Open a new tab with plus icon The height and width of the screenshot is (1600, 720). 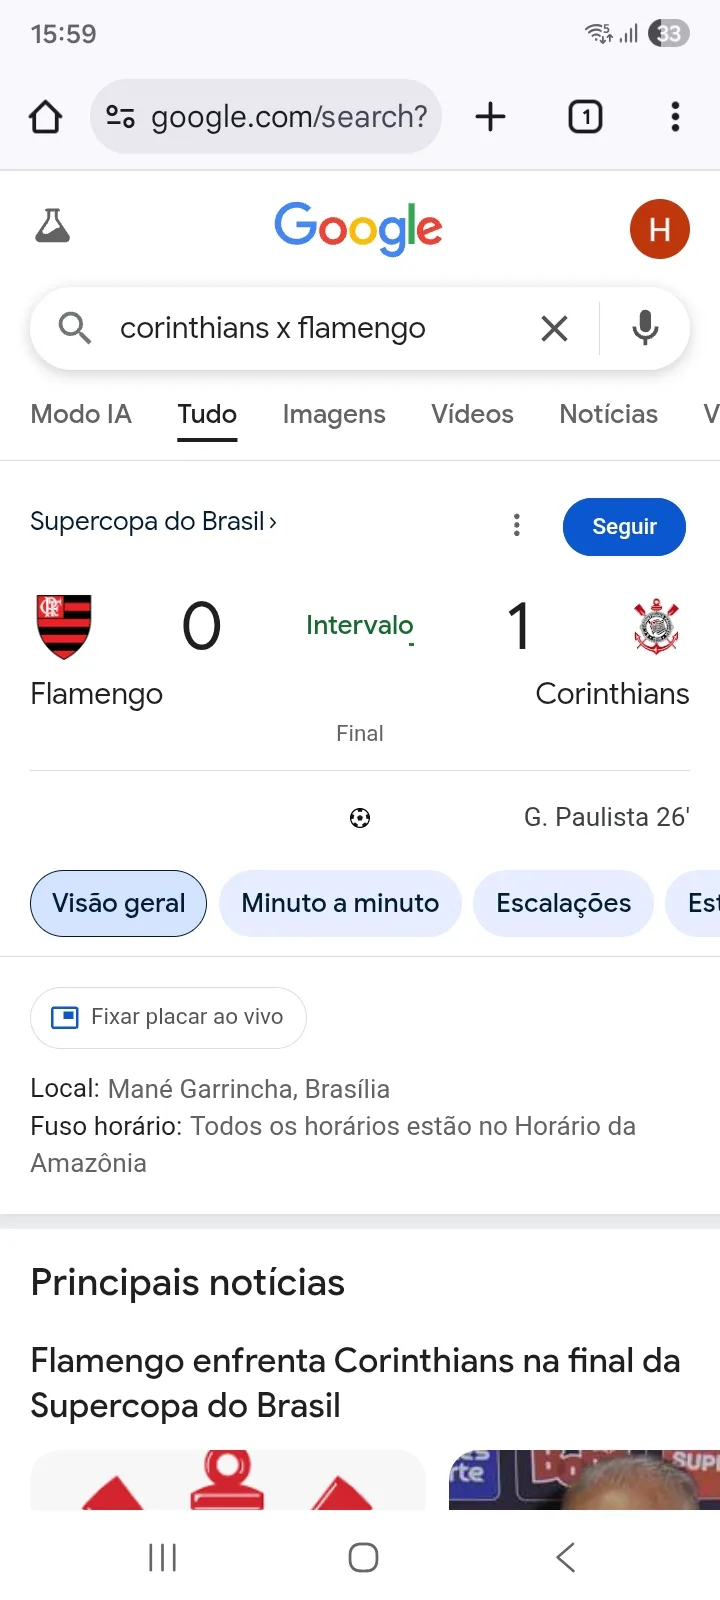point(490,117)
